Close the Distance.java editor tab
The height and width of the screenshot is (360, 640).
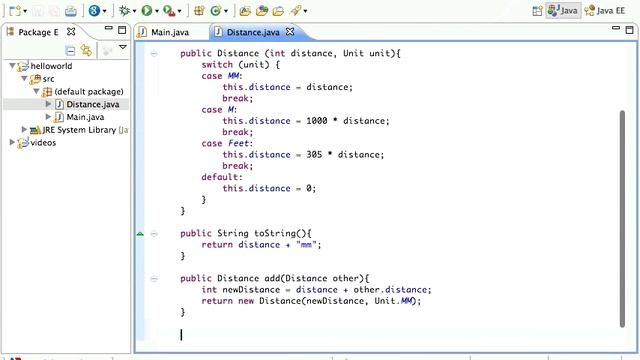click(x=290, y=31)
